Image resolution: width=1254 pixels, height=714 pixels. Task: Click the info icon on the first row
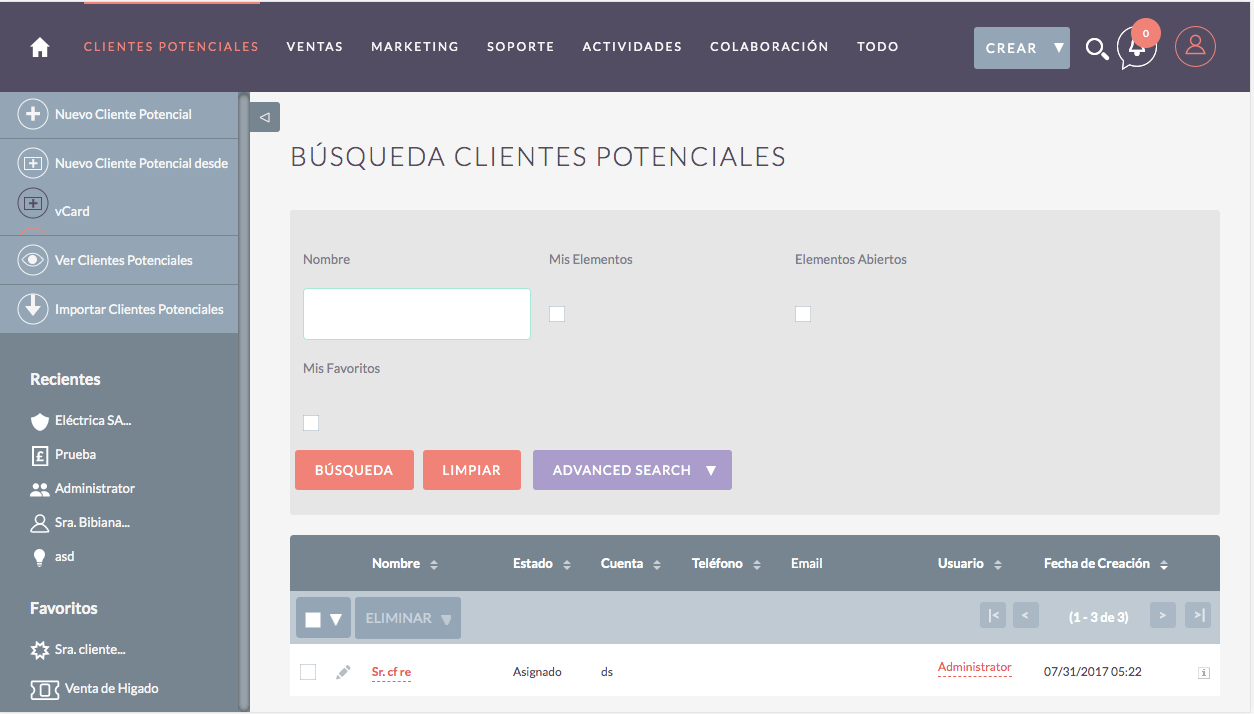pyautogui.click(x=1204, y=673)
